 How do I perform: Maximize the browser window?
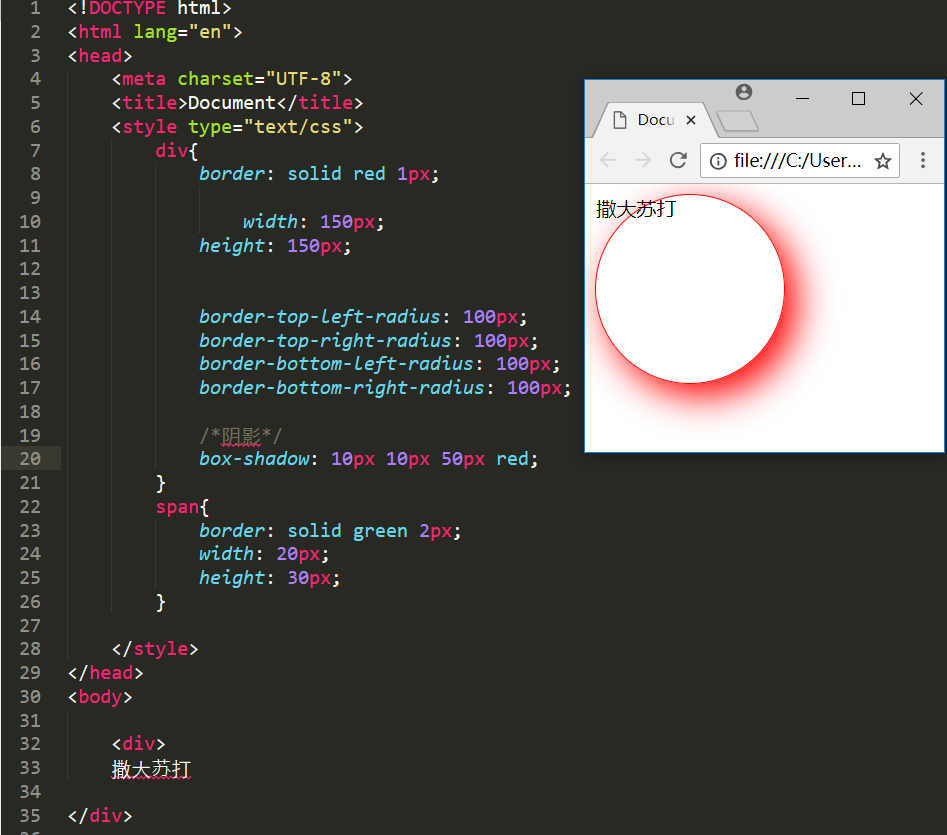pyautogui.click(x=858, y=98)
